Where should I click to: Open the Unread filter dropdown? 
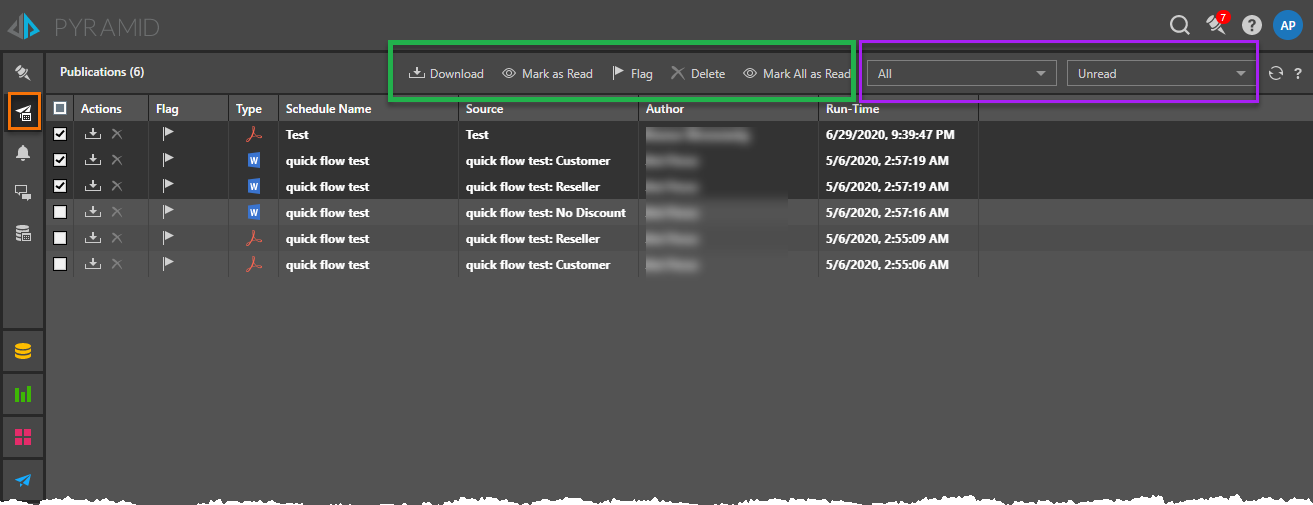point(1162,73)
